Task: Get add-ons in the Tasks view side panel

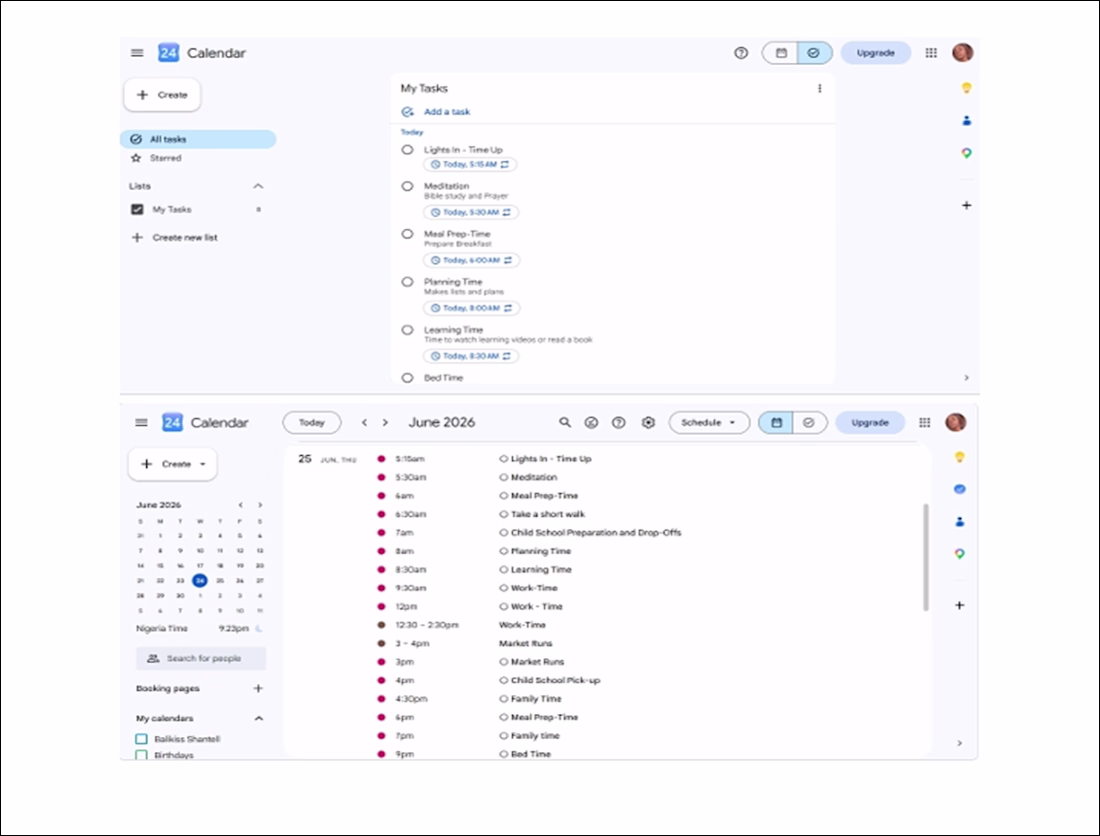Action: coord(966,205)
